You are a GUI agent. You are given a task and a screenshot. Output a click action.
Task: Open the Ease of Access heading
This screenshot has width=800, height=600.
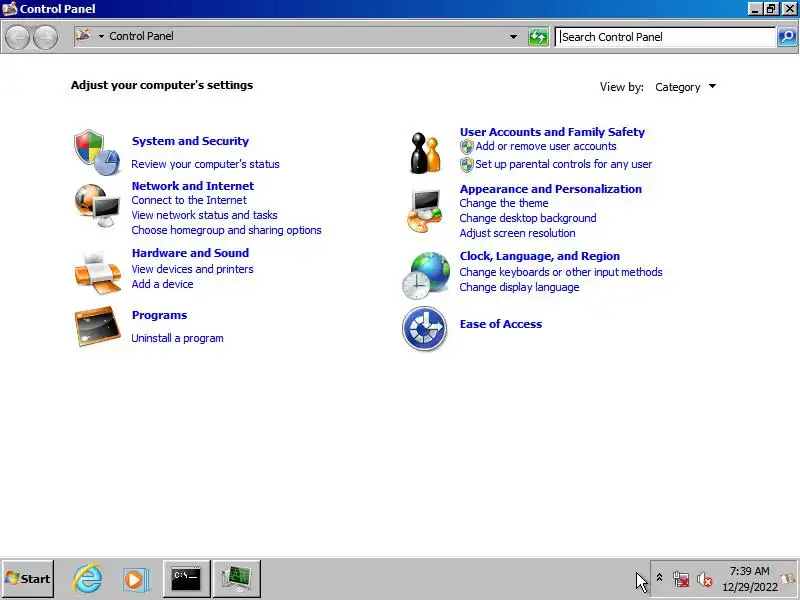[501, 324]
